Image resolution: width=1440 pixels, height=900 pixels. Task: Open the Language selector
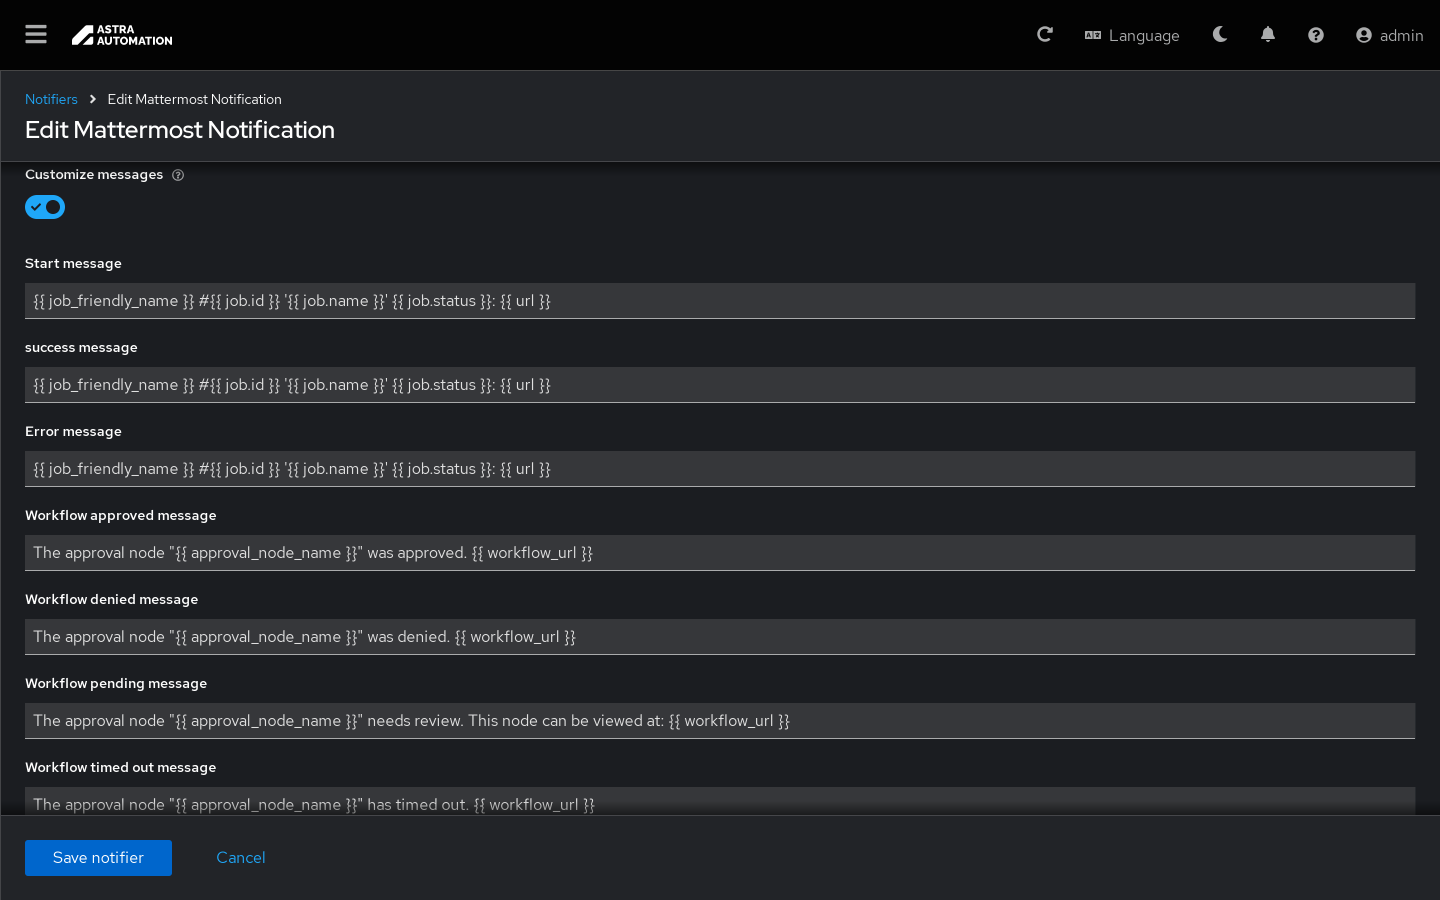tap(1132, 35)
